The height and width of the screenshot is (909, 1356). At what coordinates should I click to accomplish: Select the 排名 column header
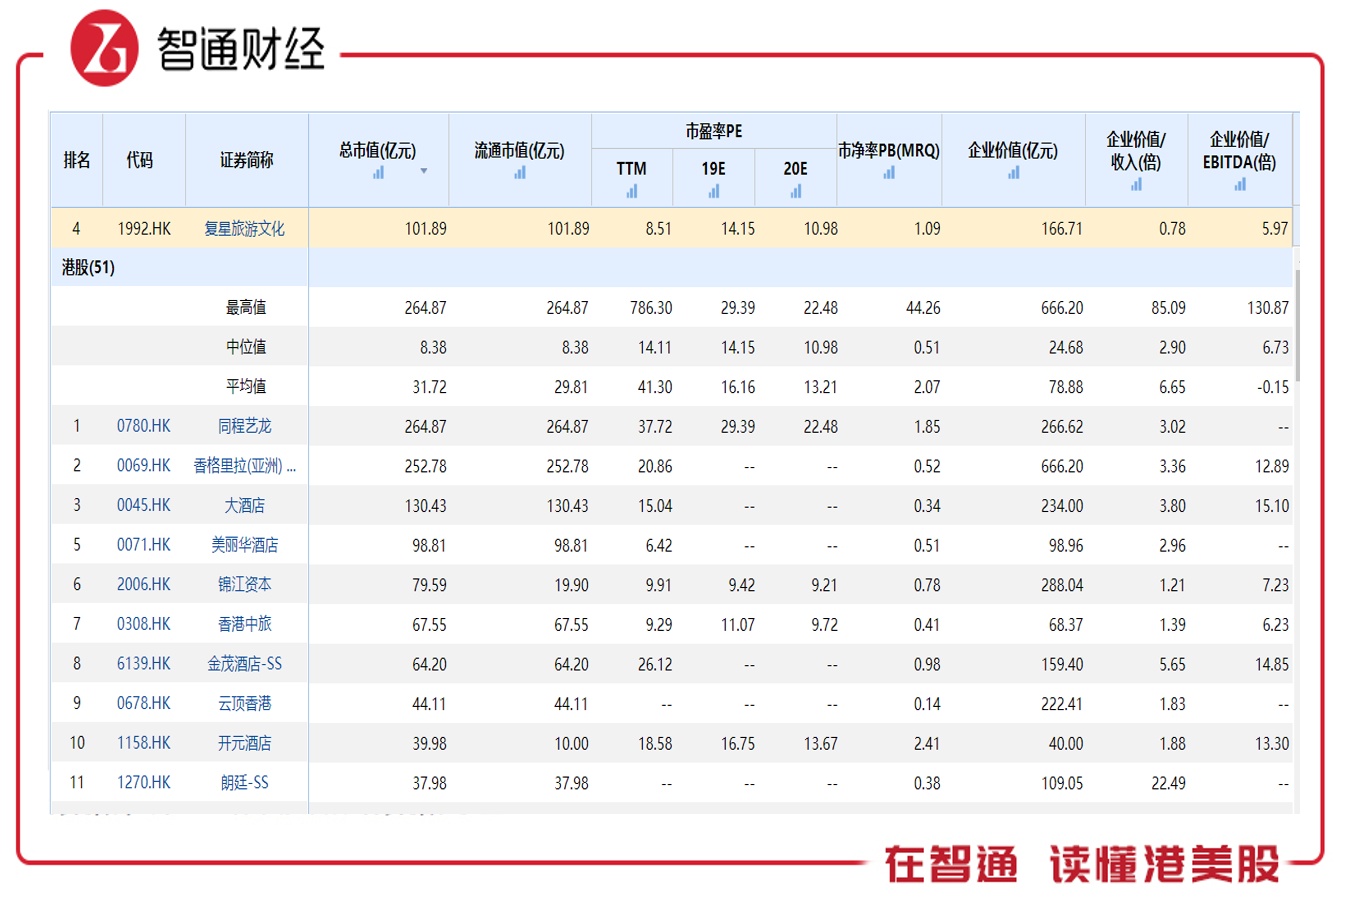click(x=77, y=160)
